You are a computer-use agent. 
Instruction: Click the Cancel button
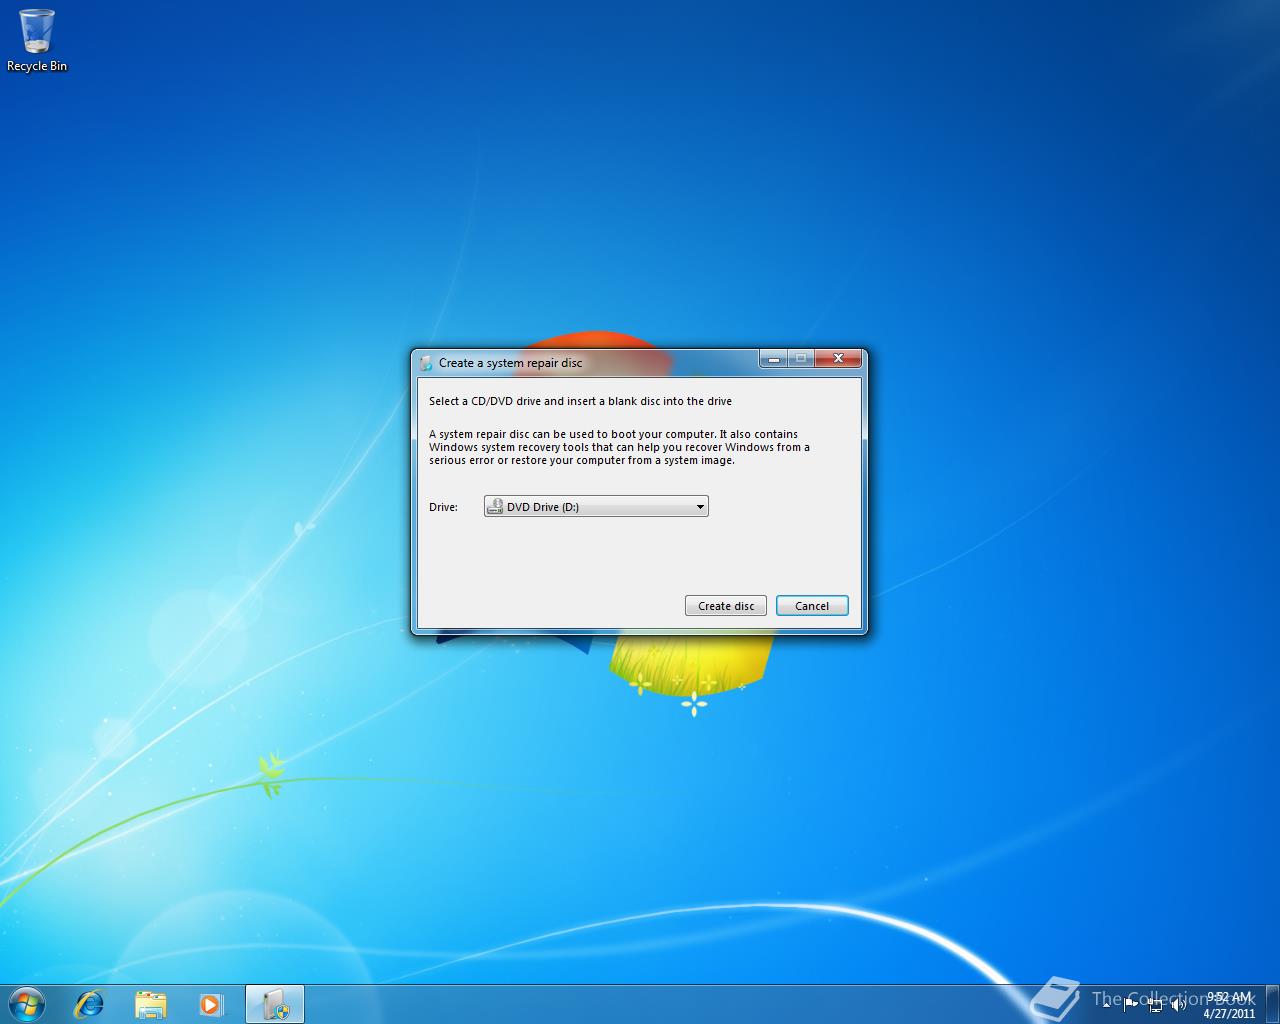coord(811,605)
